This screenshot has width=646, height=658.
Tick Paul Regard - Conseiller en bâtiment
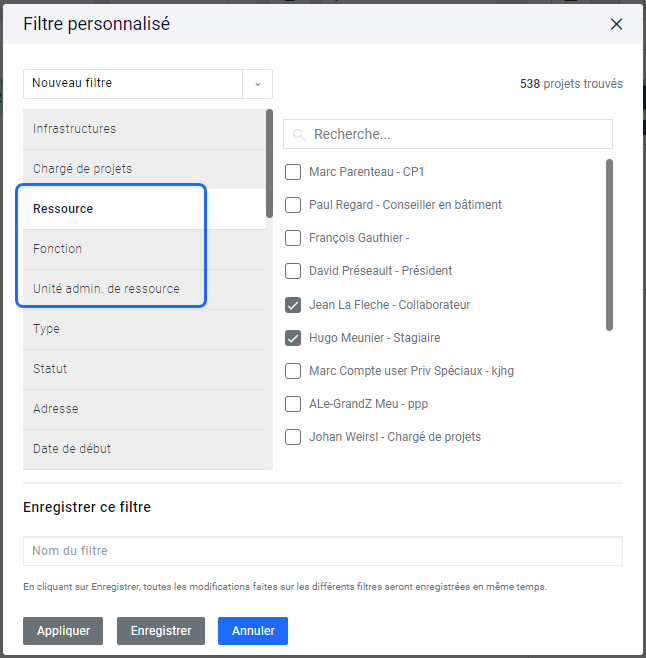[x=293, y=205]
